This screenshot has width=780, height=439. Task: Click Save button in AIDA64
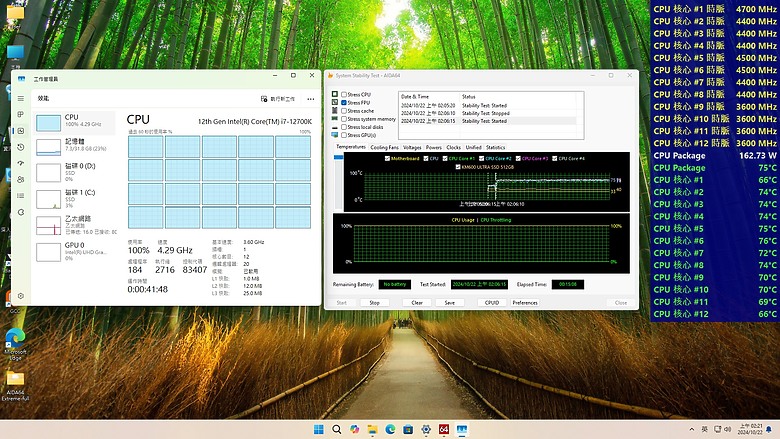[450, 303]
